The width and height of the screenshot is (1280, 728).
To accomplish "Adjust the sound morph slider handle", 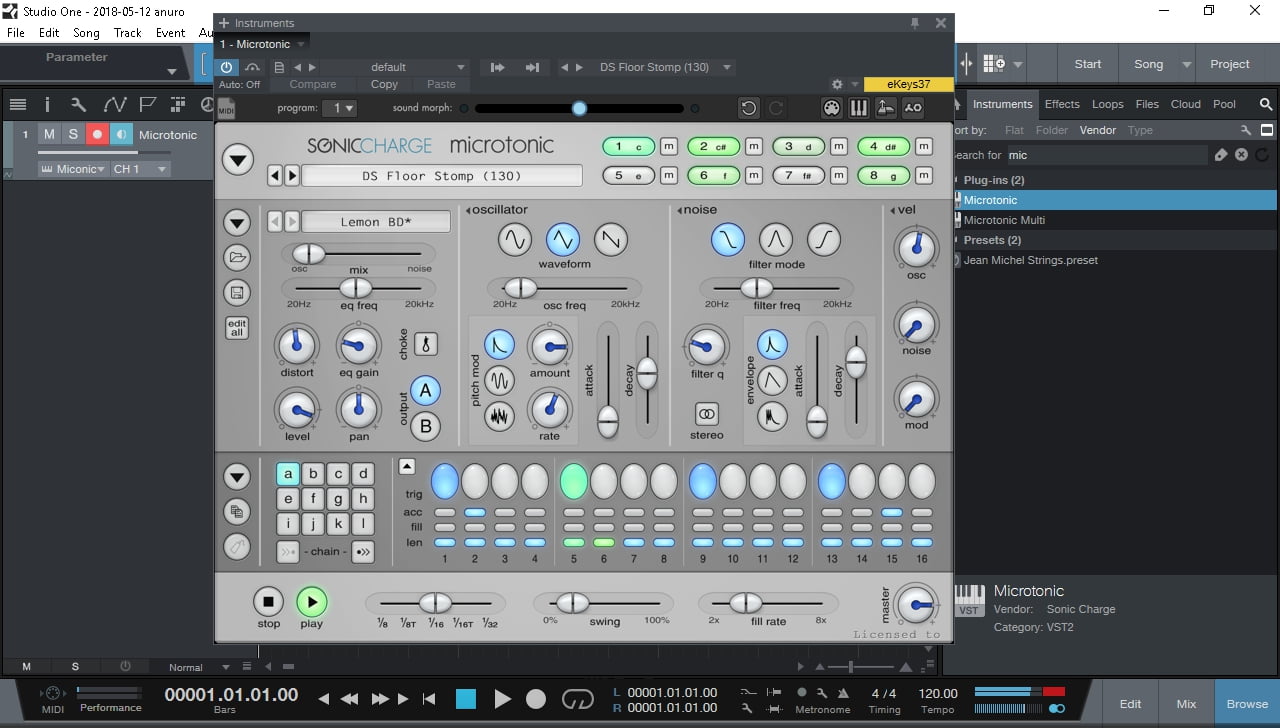I will 579,108.
